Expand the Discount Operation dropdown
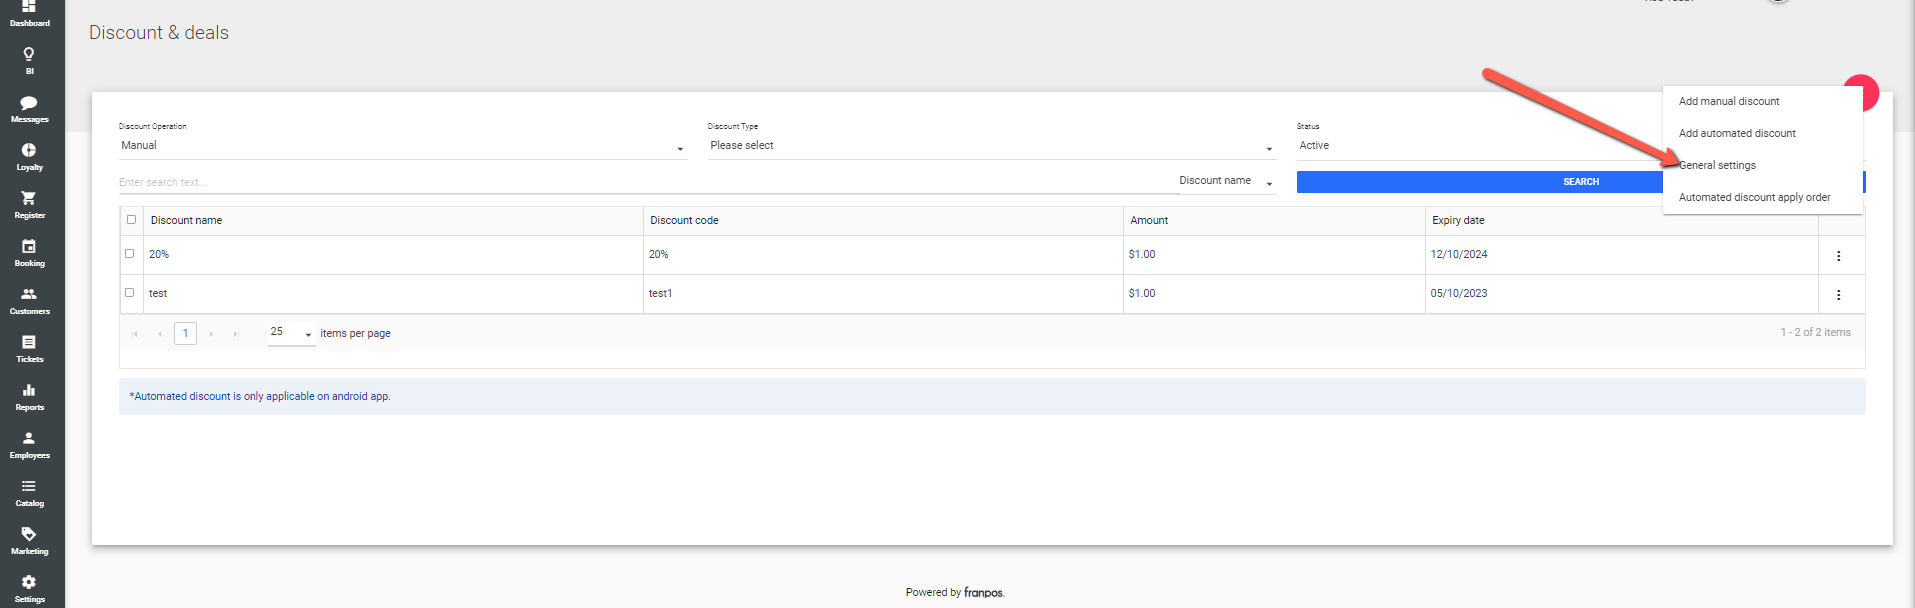1915x608 pixels. pos(403,146)
